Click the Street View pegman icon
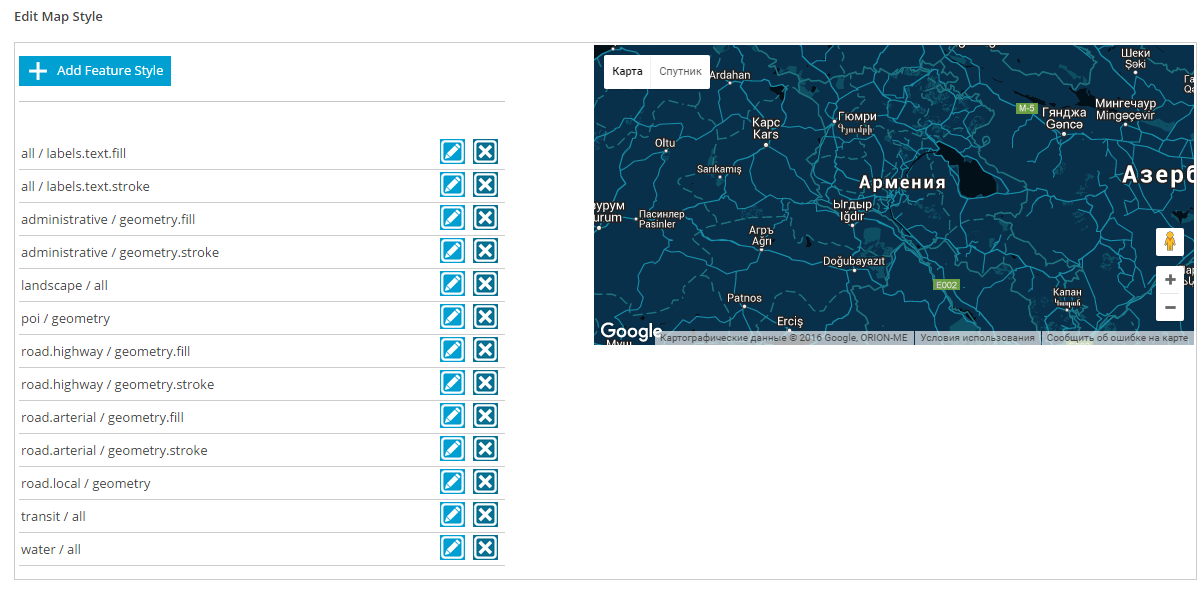1201x595 pixels. [1170, 242]
